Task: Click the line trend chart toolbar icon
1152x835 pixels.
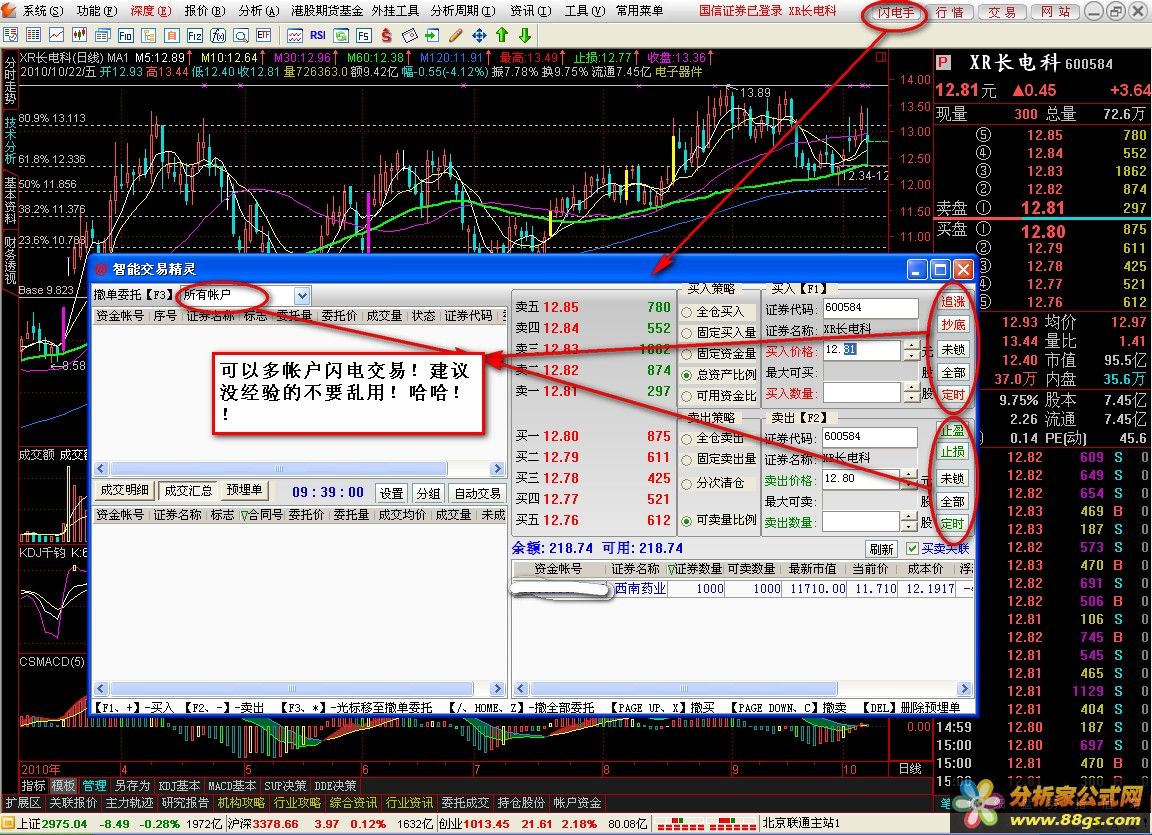Action: (x=56, y=35)
